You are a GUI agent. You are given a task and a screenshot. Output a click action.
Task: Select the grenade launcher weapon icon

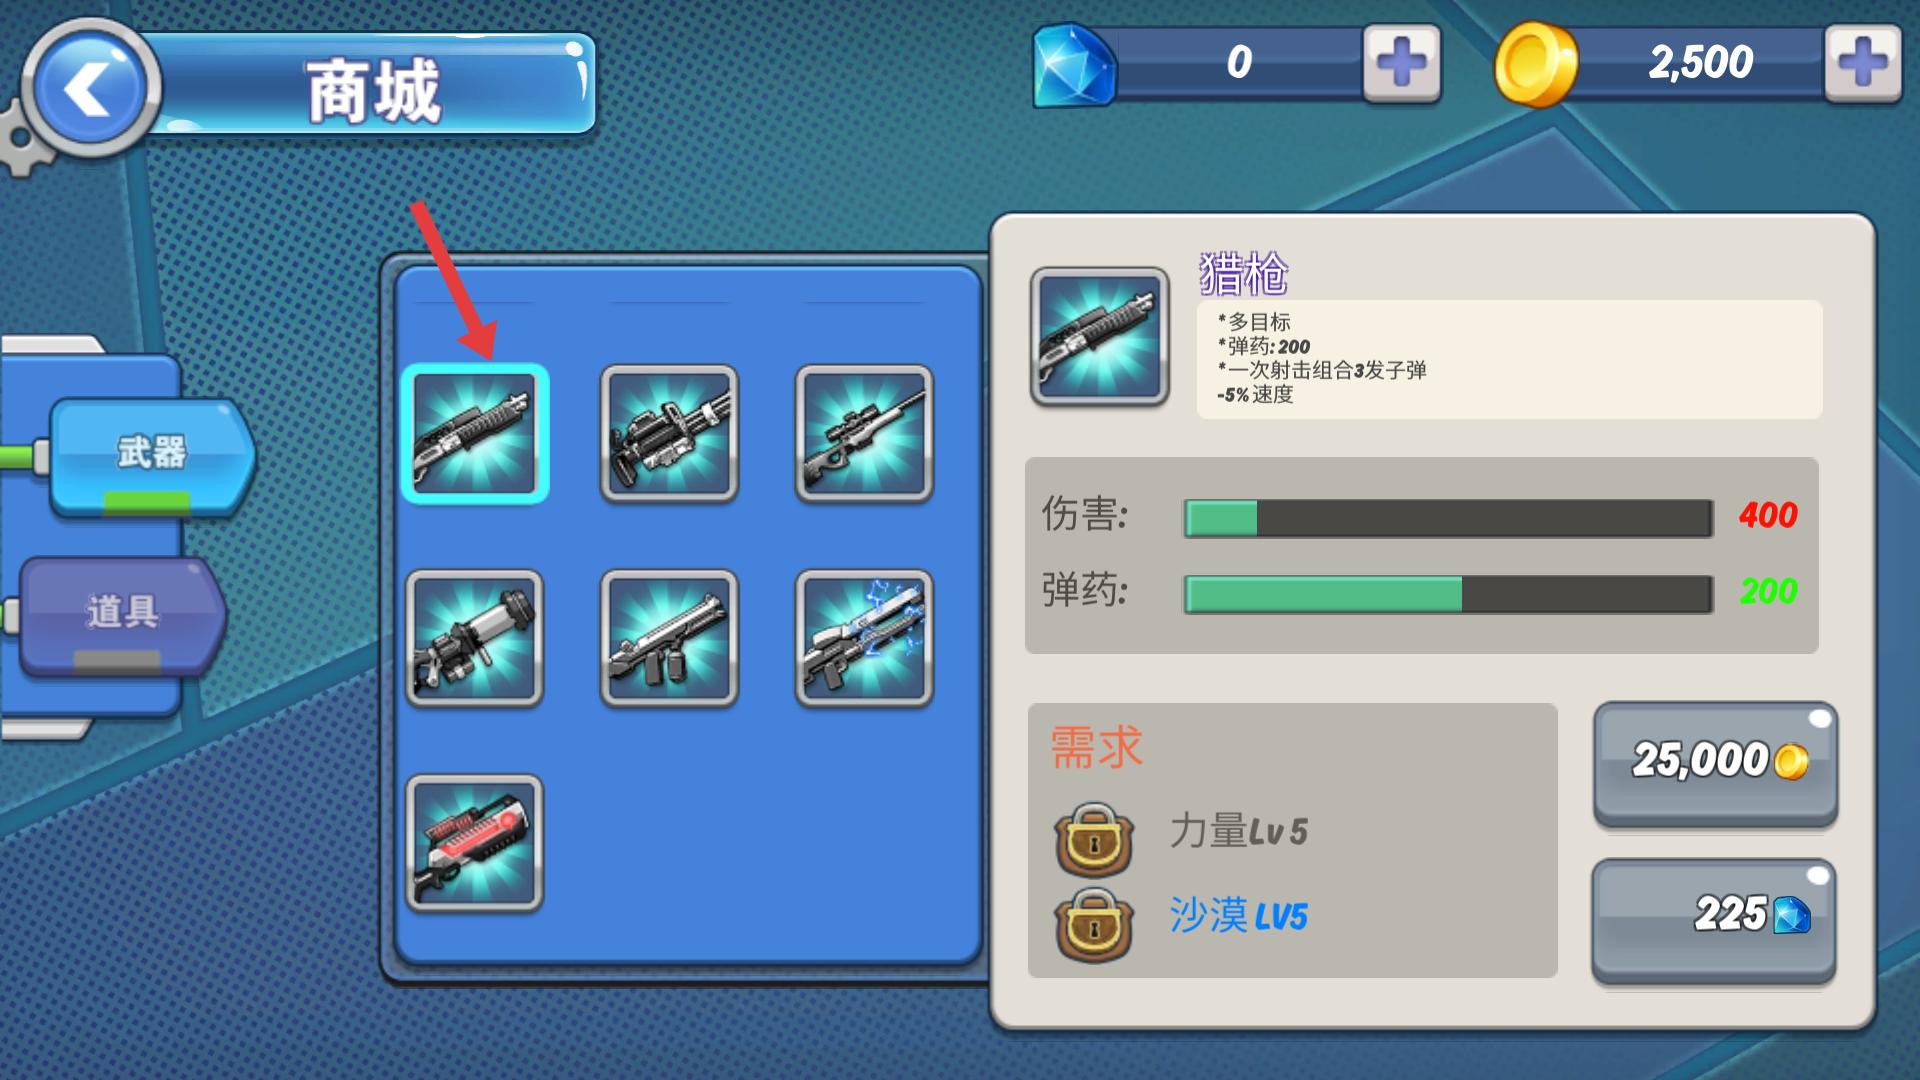pyautogui.click(x=475, y=638)
